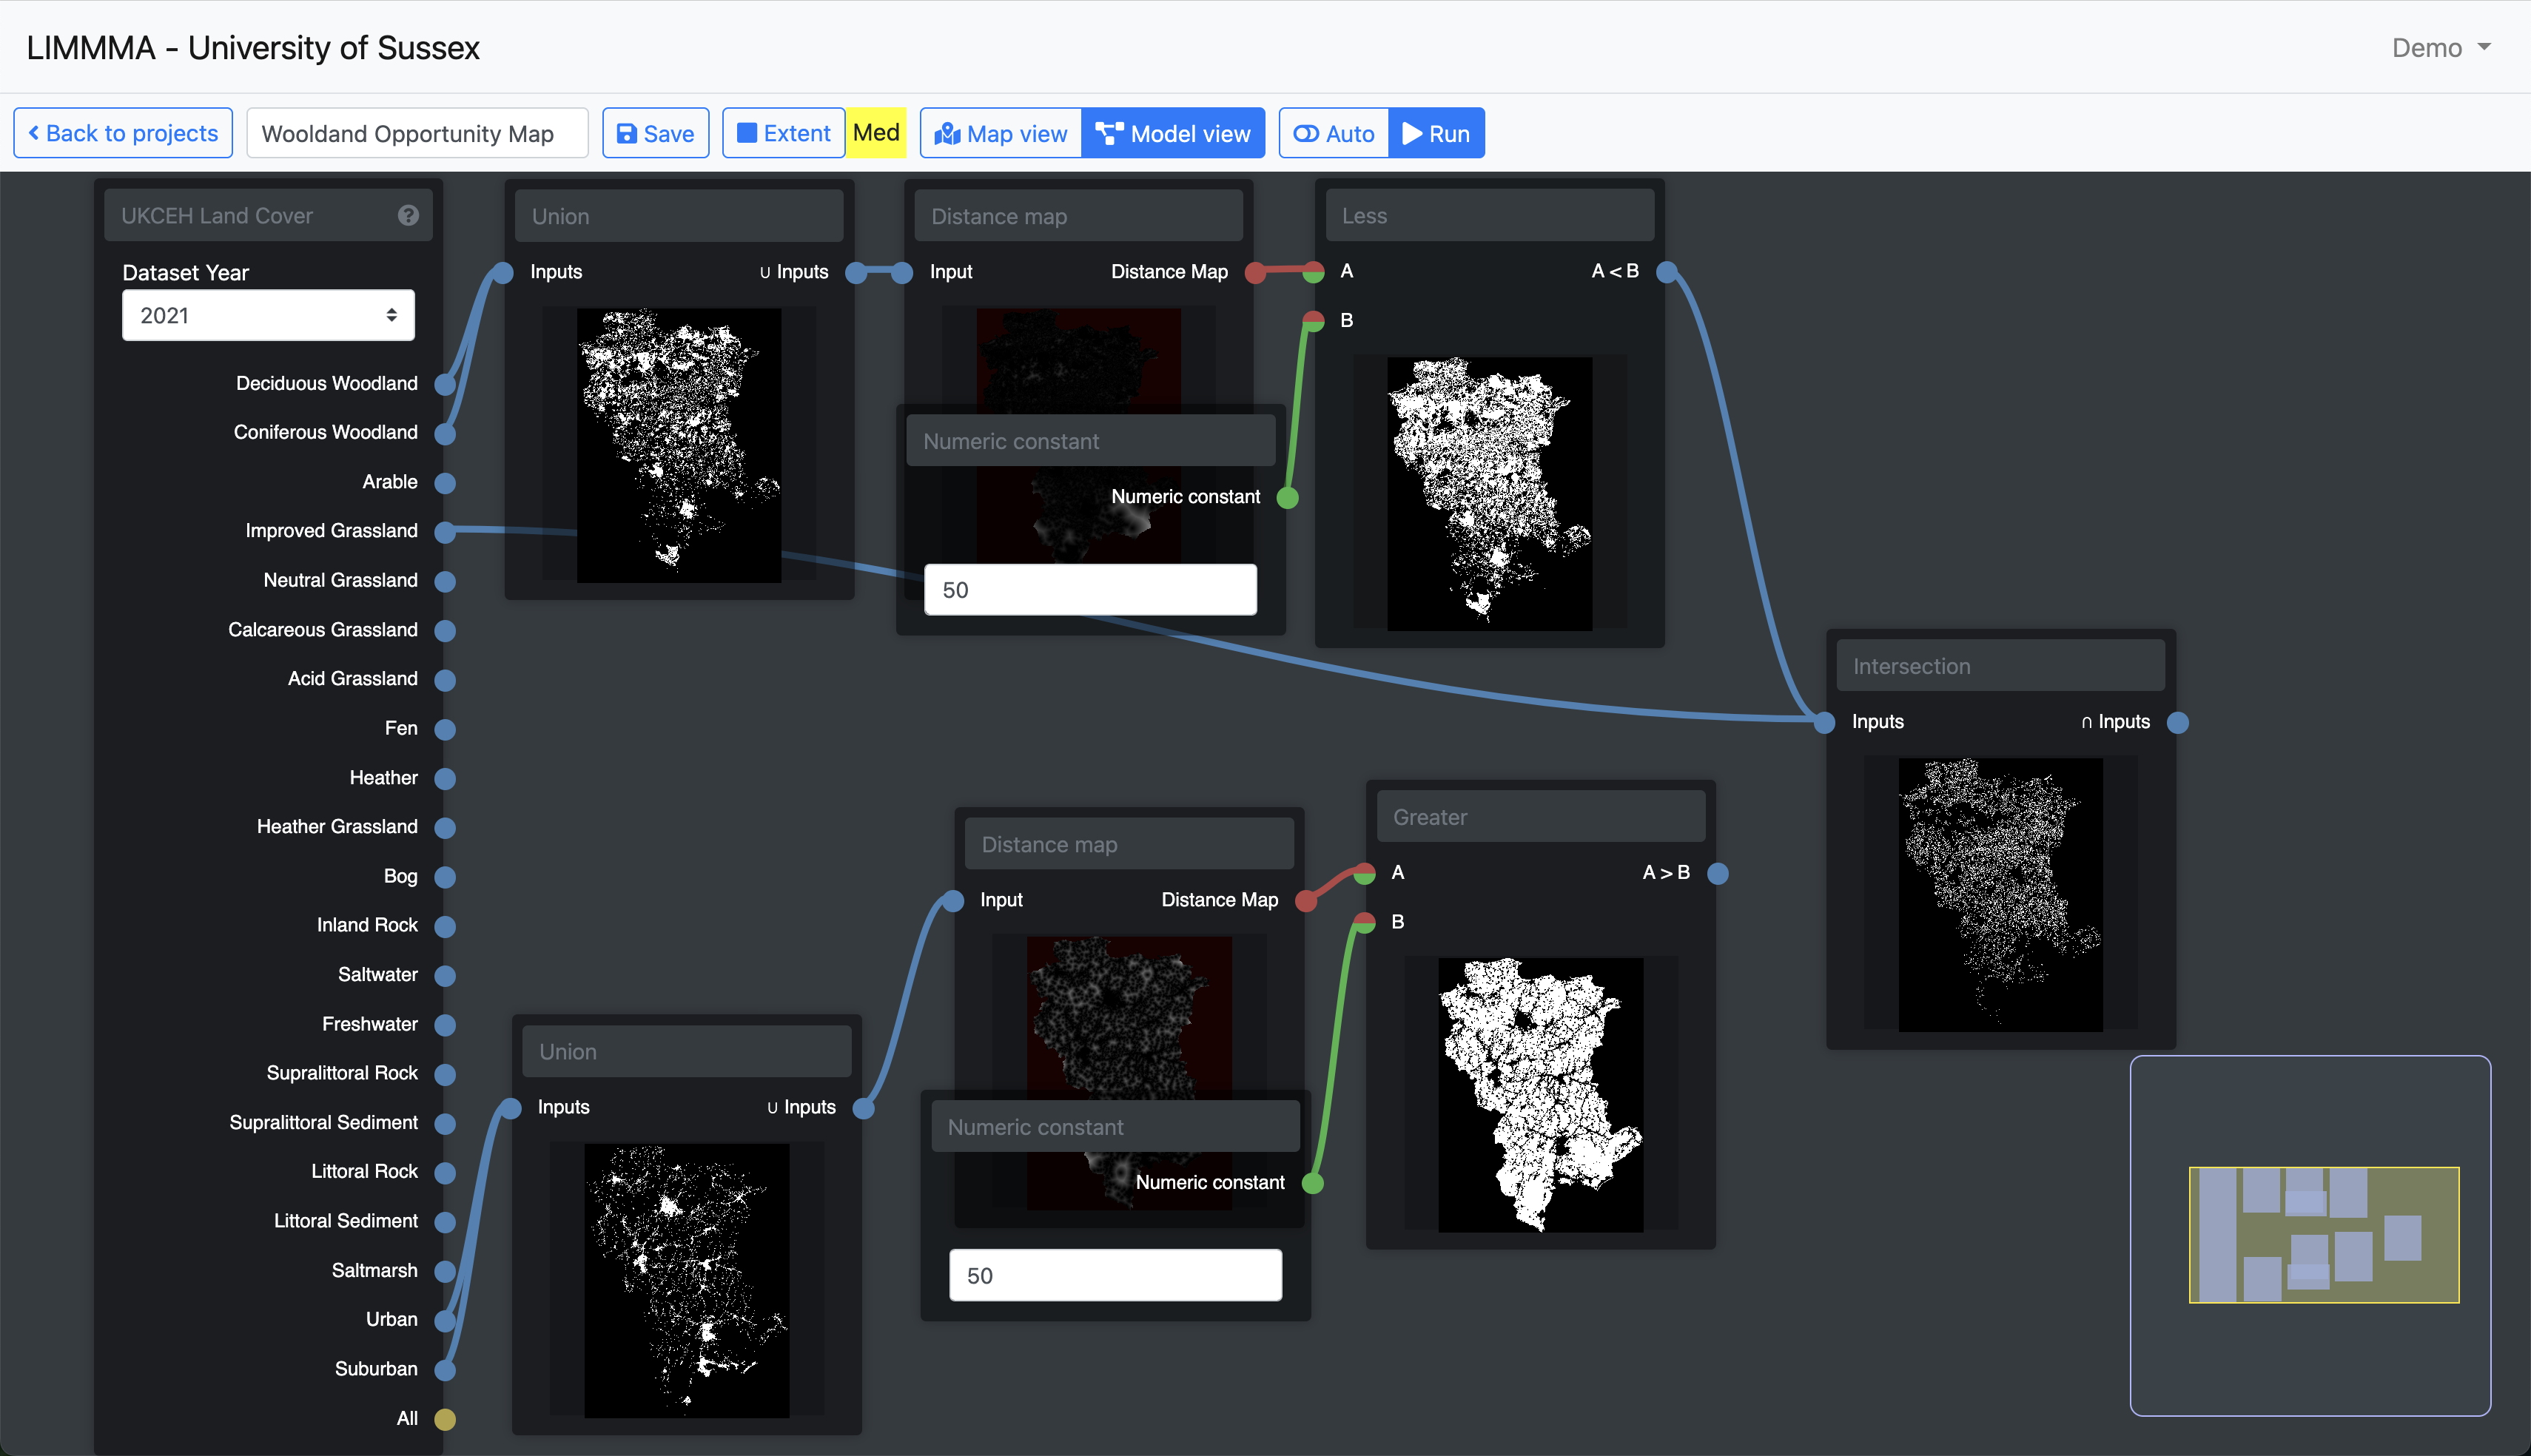Select the Model view tab

[1173, 133]
